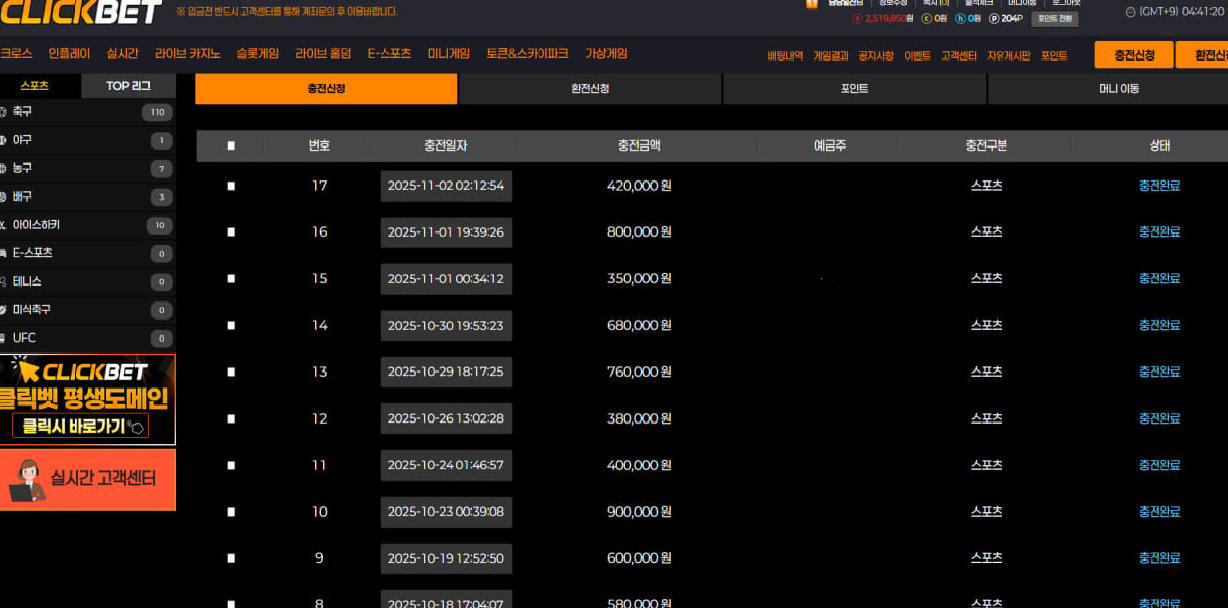The image size is (1228, 608).
Task: Check the box for deposit row 17
Action: 231,186
